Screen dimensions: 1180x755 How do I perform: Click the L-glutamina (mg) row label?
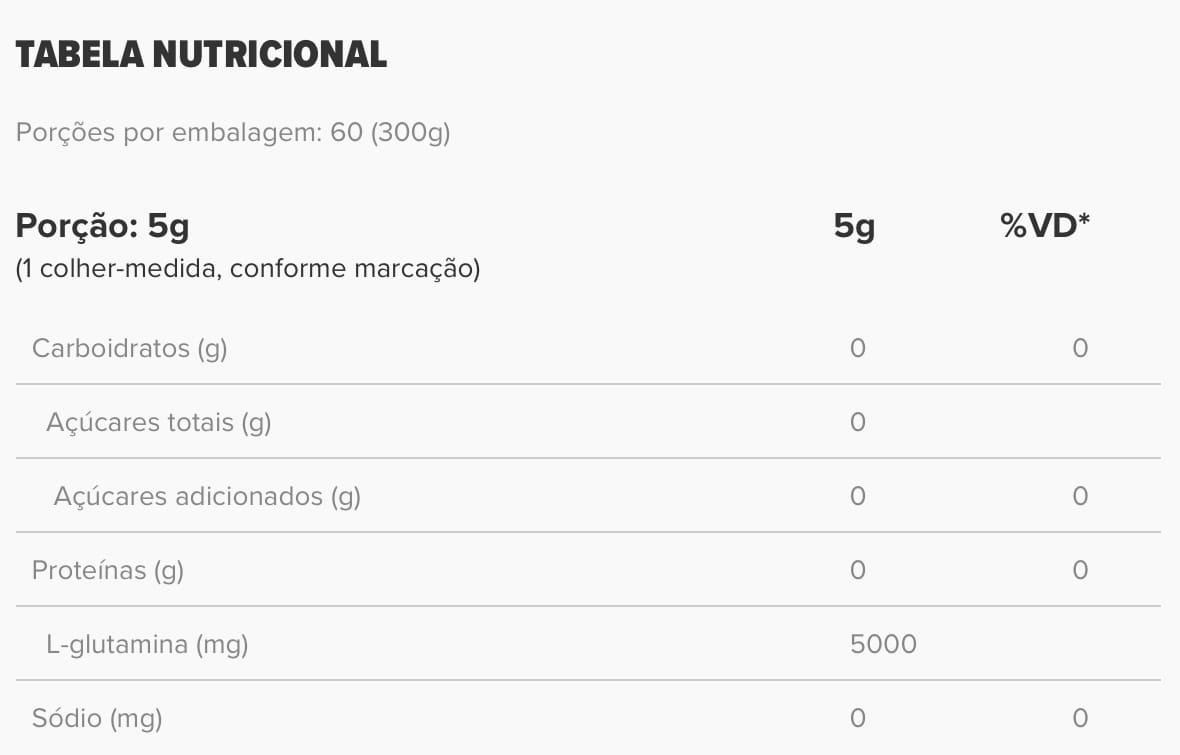click(147, 644)
